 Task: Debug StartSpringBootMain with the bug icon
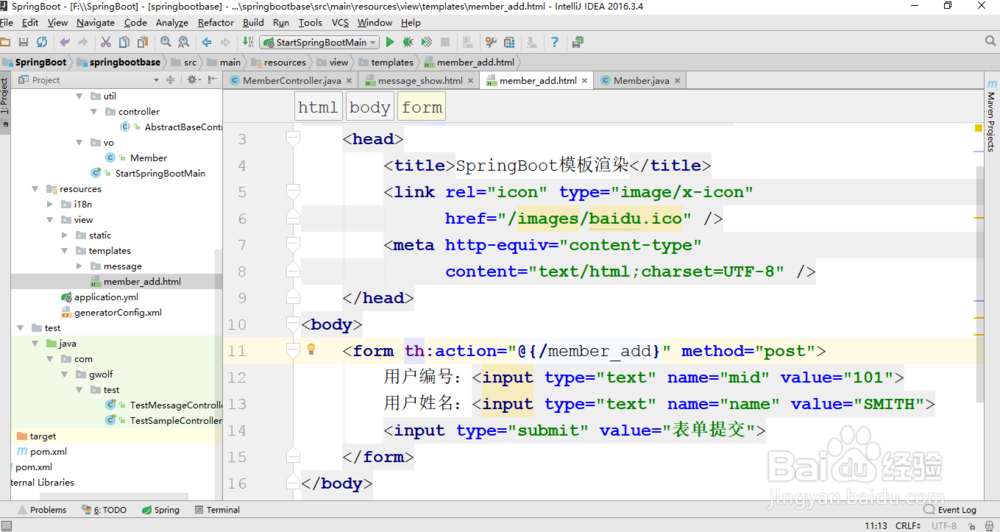(408, 42)
